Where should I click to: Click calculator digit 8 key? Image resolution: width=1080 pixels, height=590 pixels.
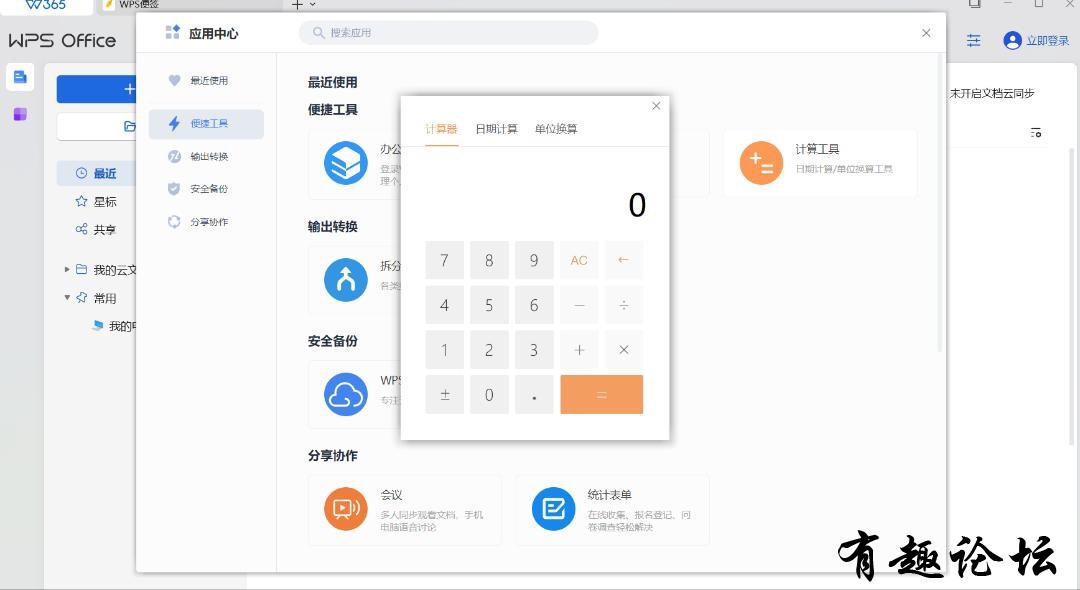pos(489,260)
